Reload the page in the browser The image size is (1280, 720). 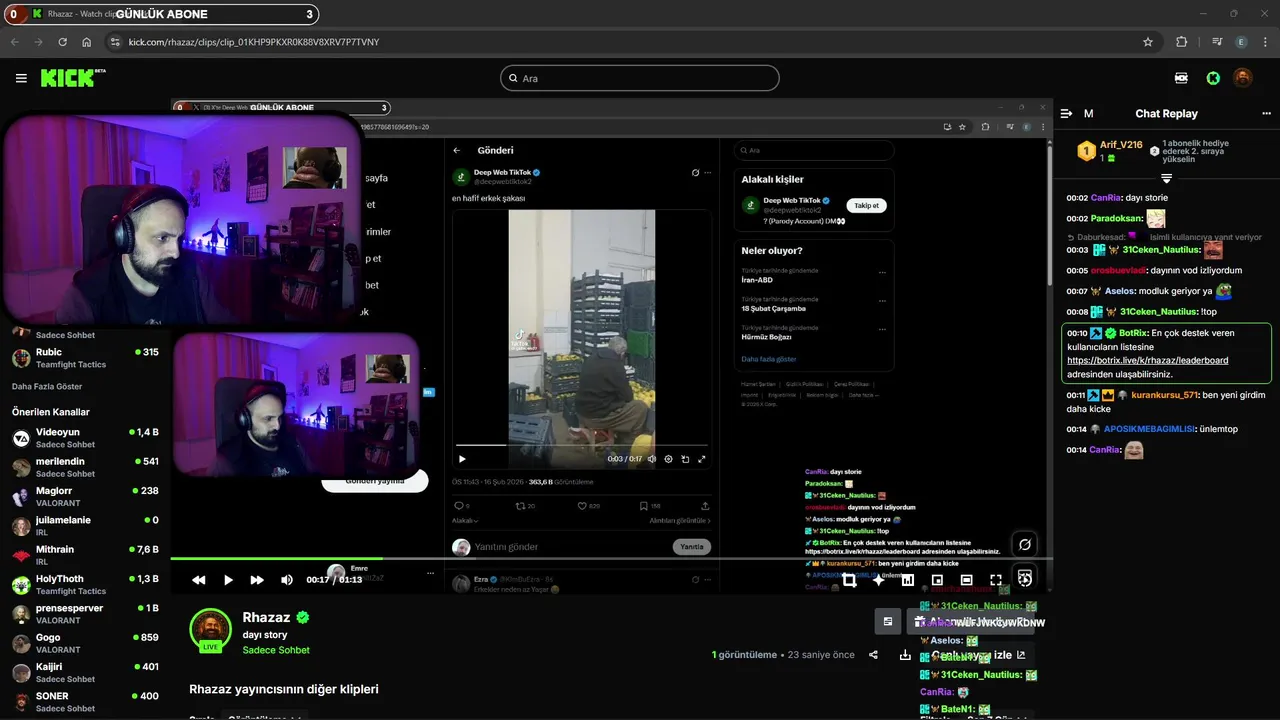pyautogui.click(x=62, y=42)
